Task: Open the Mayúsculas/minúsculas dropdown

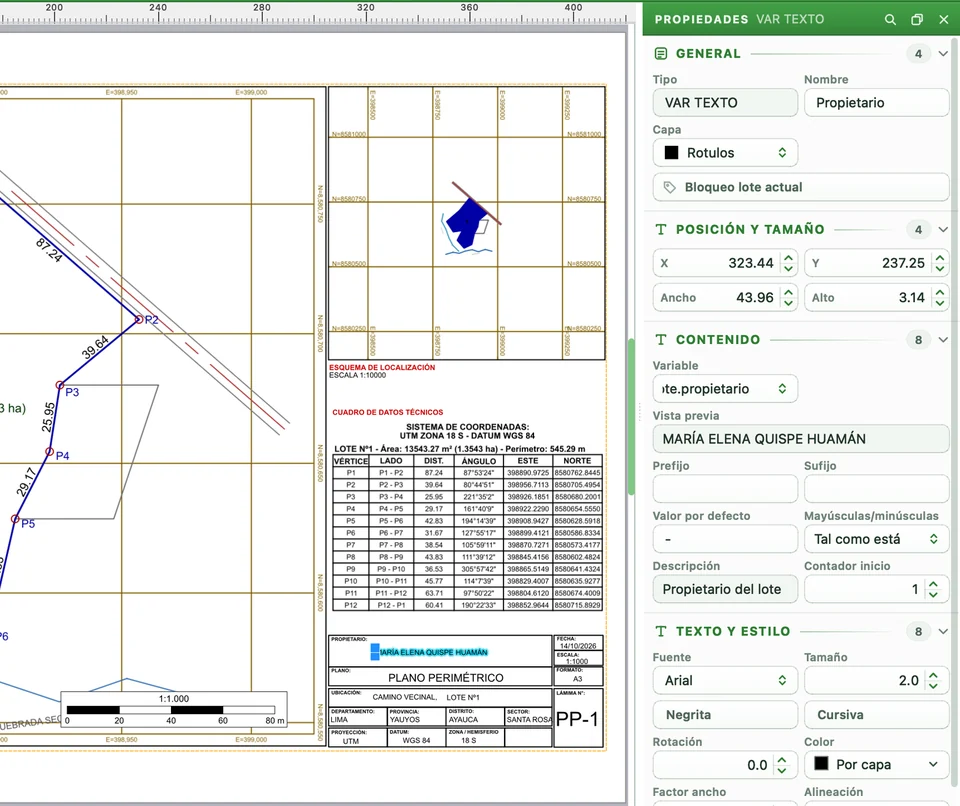Action: pyautogui.click(x=876, y=540)
